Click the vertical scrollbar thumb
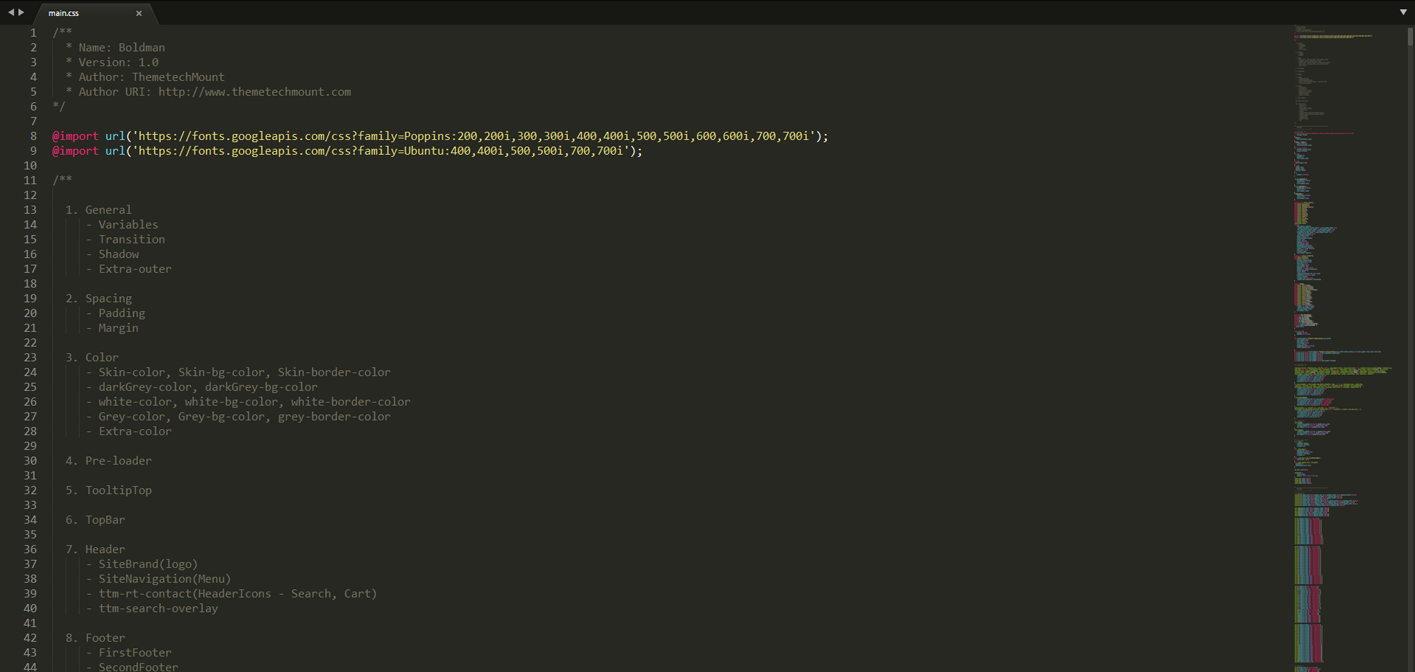Screen dimensions: 1415x672 point(1410,35)
